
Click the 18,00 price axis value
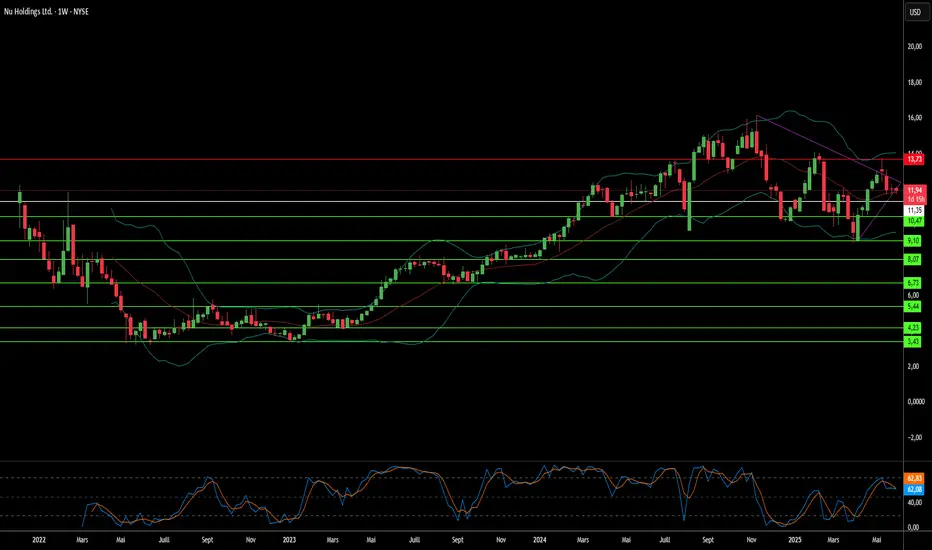(x=915, y=82)
